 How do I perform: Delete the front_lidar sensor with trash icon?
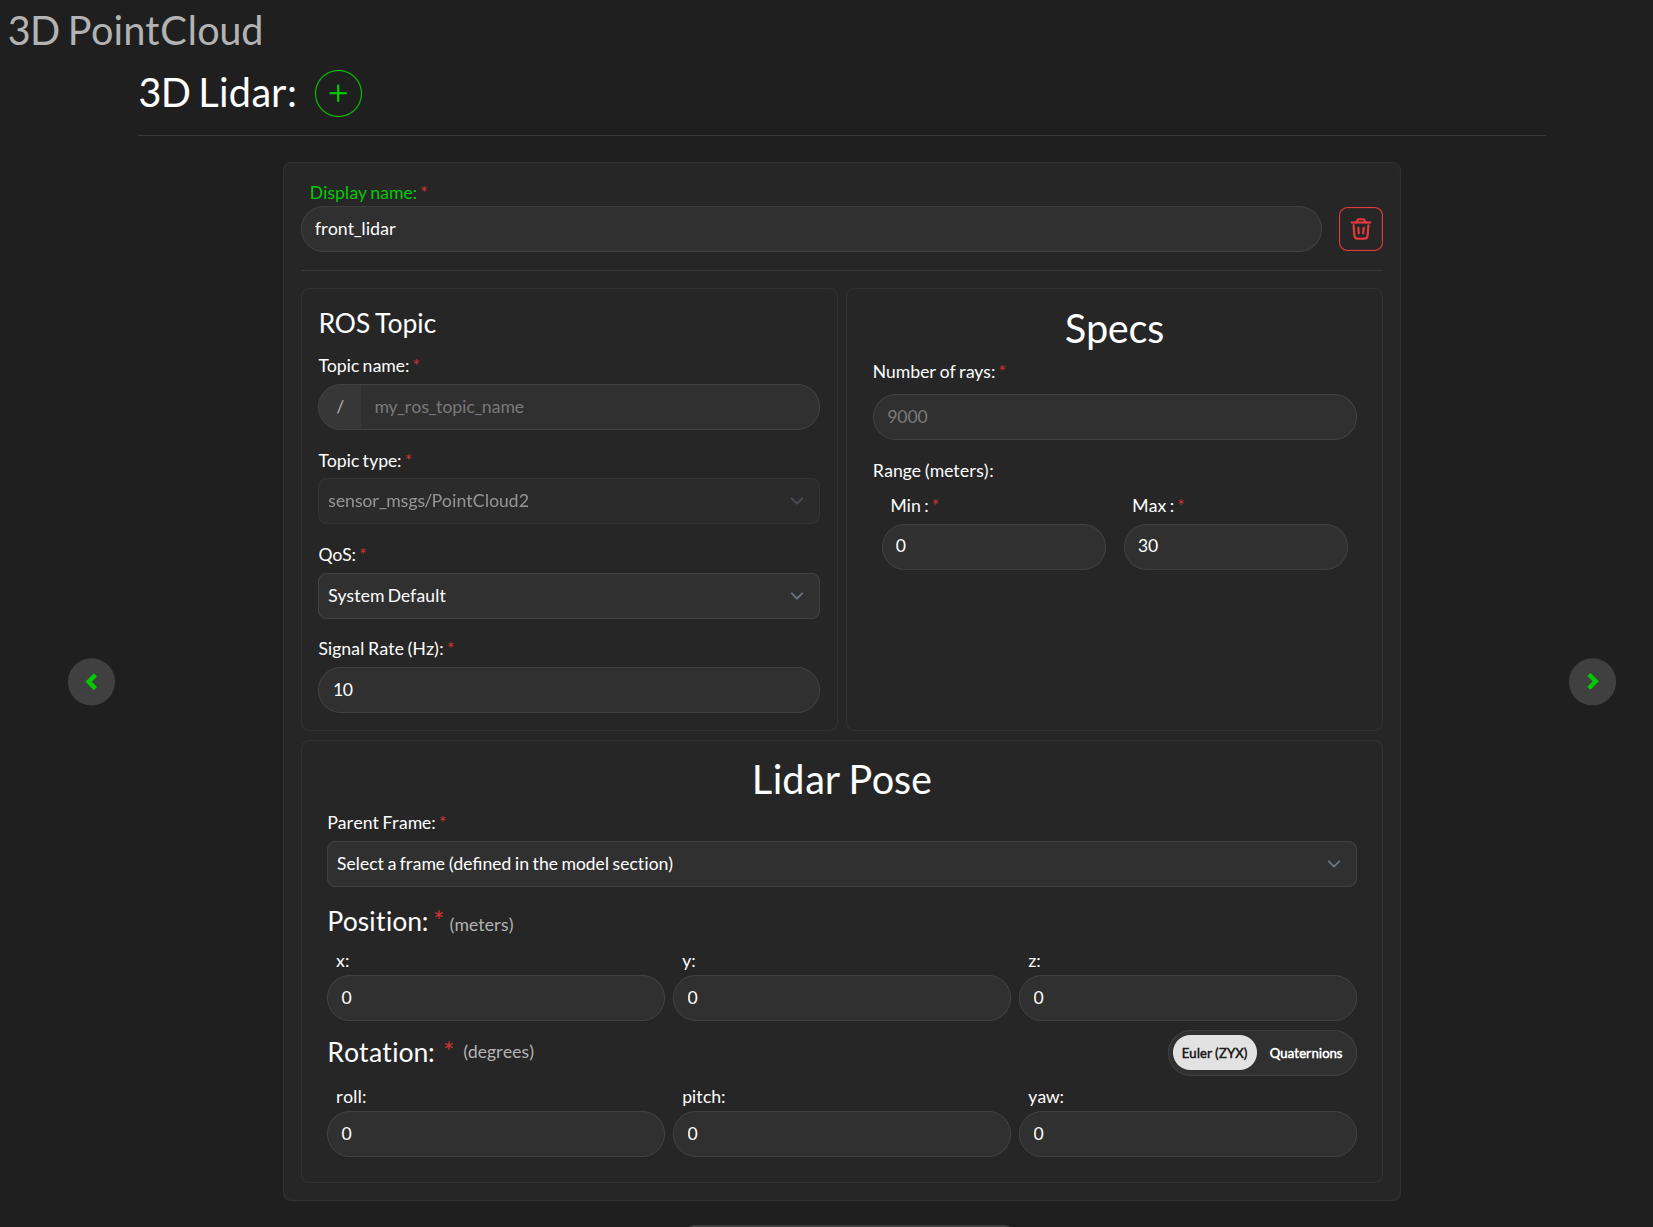[1360, 229]
